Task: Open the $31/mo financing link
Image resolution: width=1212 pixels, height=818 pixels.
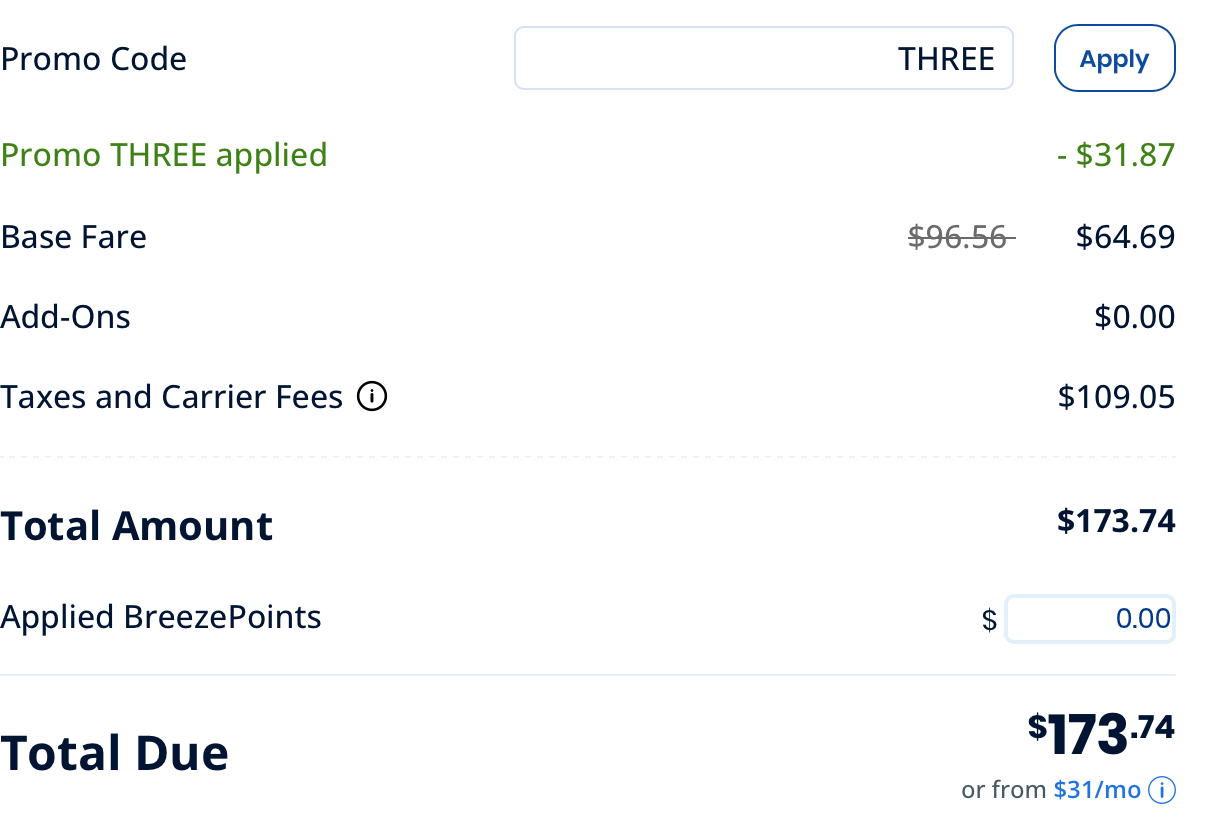Action: [1096, 791]
